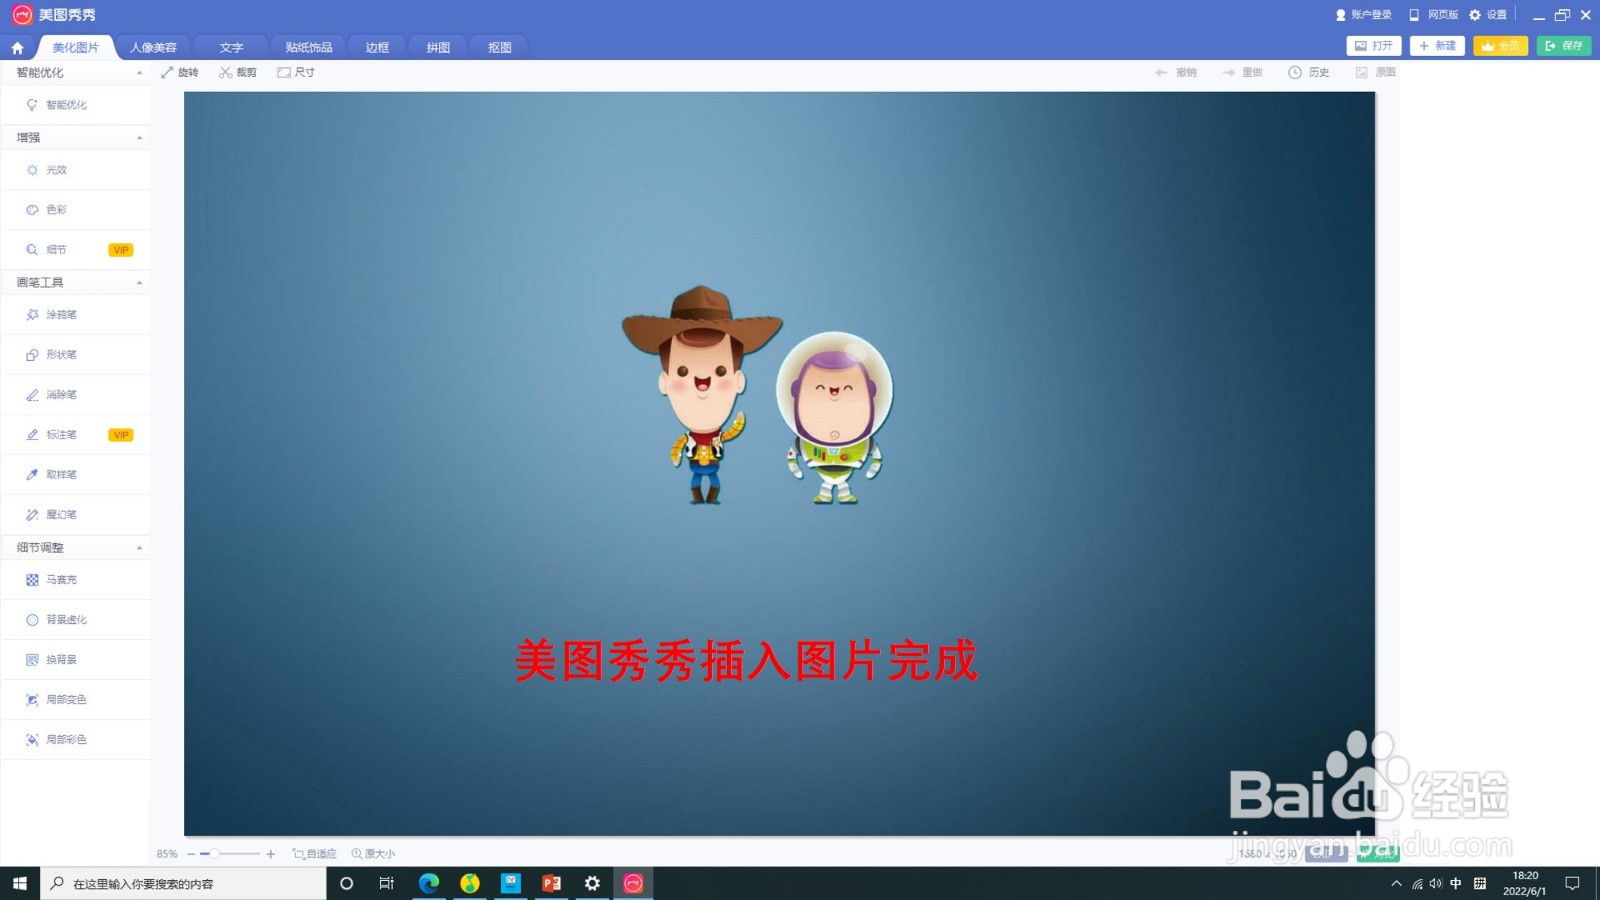Click the 保存 save button
This screenshot has width=1600, height=900.
tap(1564, 46)
